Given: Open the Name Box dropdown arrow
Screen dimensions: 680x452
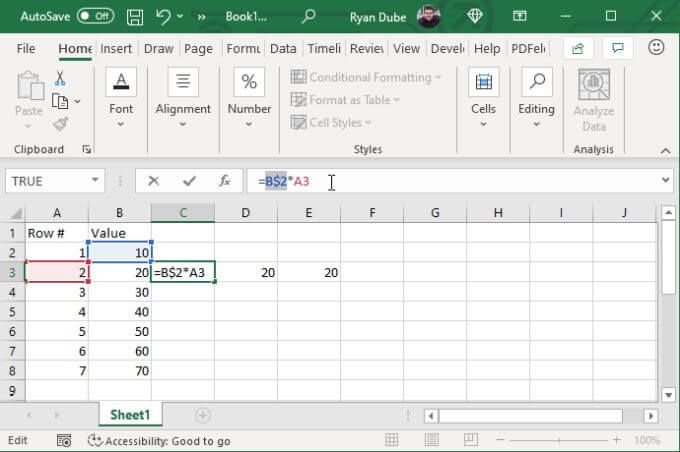Looking at the screenshot, I should point(96,181).
